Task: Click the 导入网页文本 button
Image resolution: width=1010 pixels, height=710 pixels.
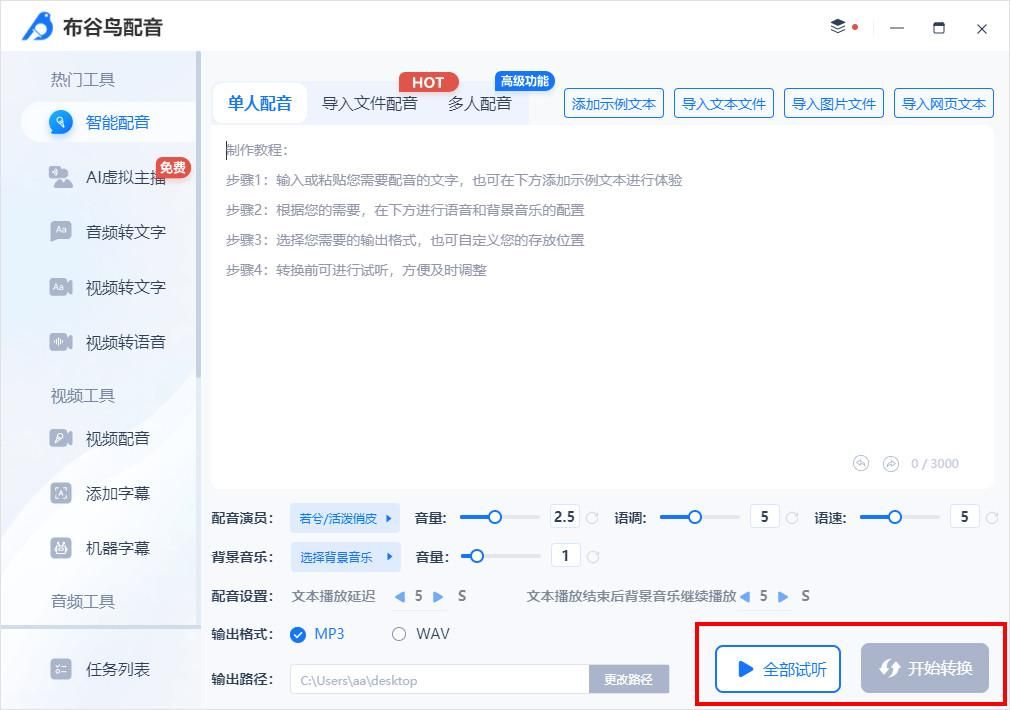Action: coord(944,104)
